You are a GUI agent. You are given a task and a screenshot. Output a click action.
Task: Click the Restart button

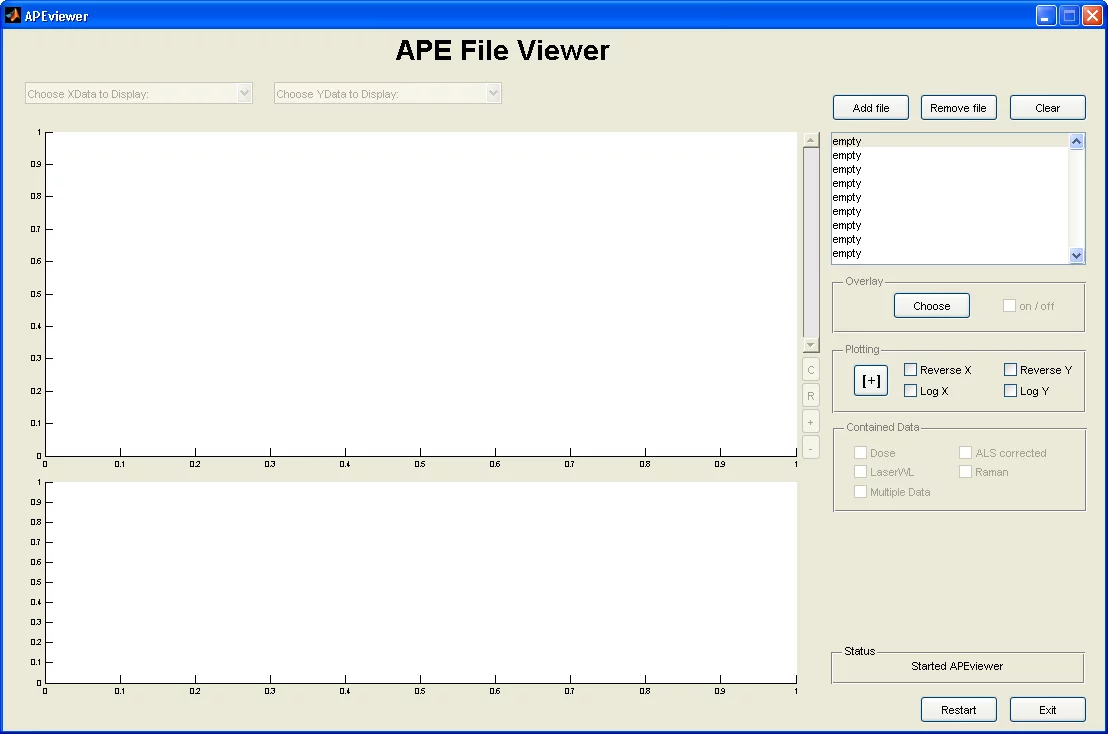tap(958, 710)
